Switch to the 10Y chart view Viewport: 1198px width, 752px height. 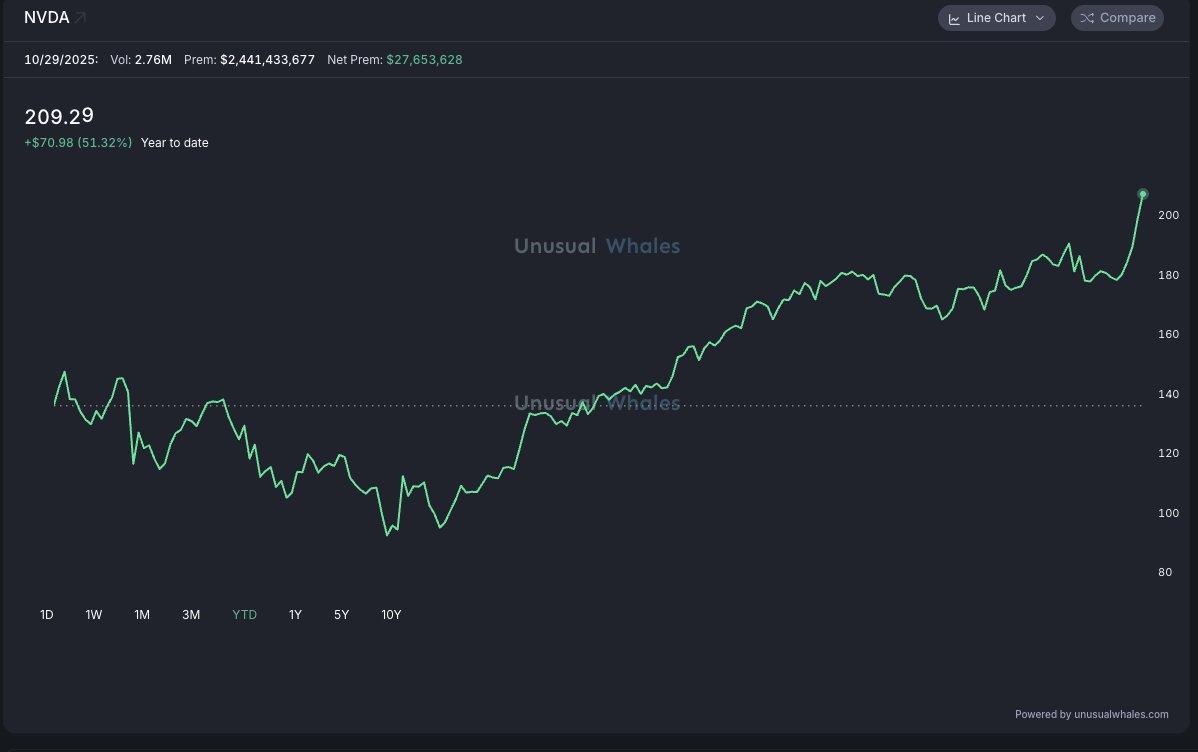[391, 614]
